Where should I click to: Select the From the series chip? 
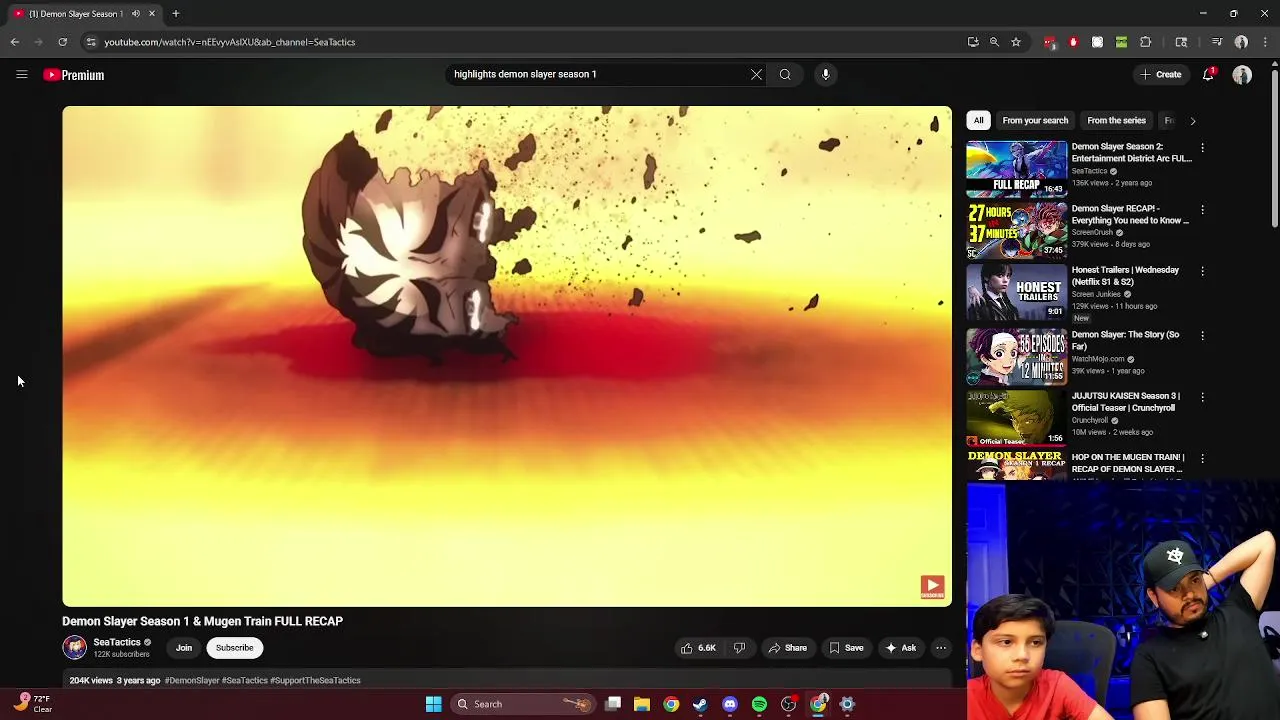click(1116, 120)
